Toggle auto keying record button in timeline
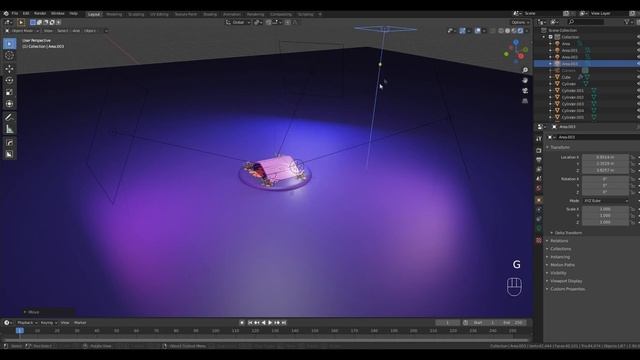Viewport: 640px width, 360px height. coord(242,322)
